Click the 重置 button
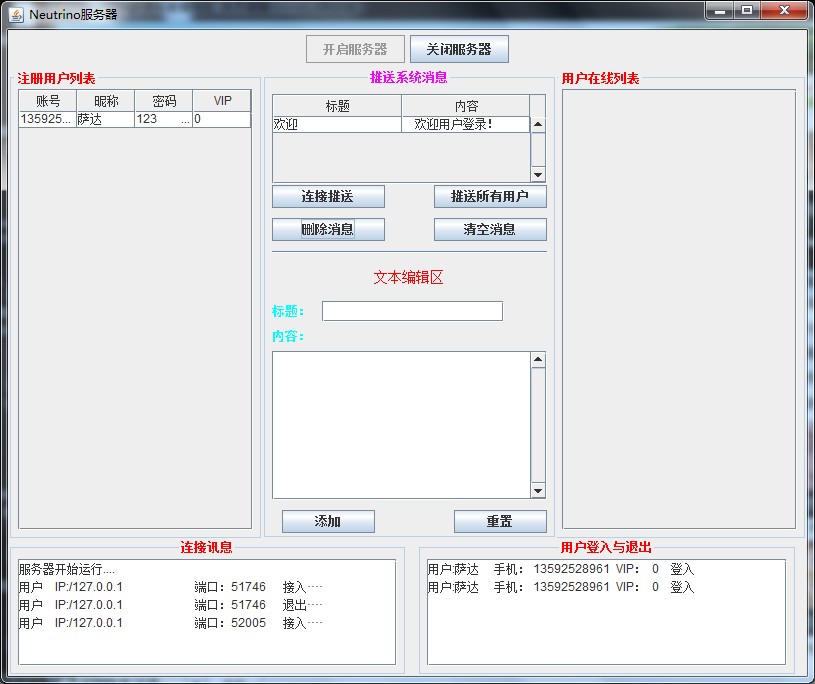Viewport: 815px width, 684px height. coord(500,521)
